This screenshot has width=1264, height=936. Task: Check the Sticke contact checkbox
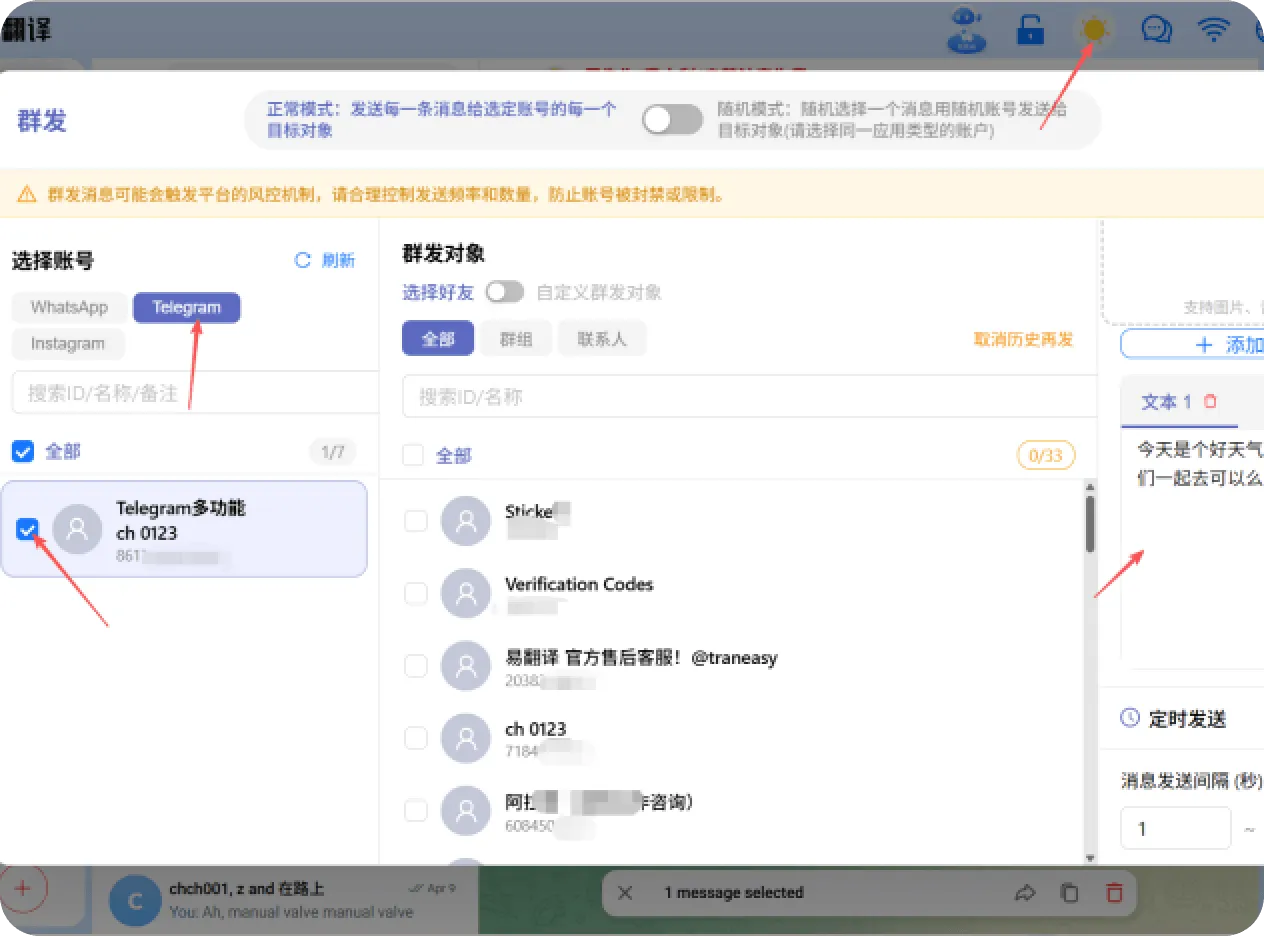(415, 521)
